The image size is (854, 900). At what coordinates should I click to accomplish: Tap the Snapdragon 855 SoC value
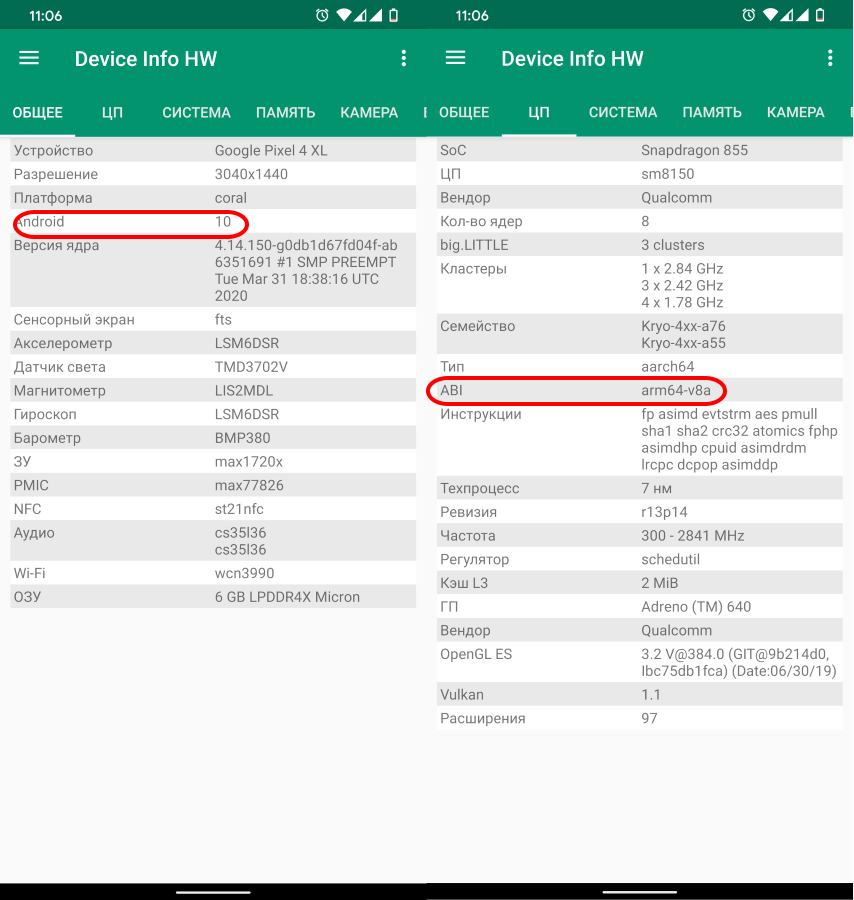[x=694, y=150]
